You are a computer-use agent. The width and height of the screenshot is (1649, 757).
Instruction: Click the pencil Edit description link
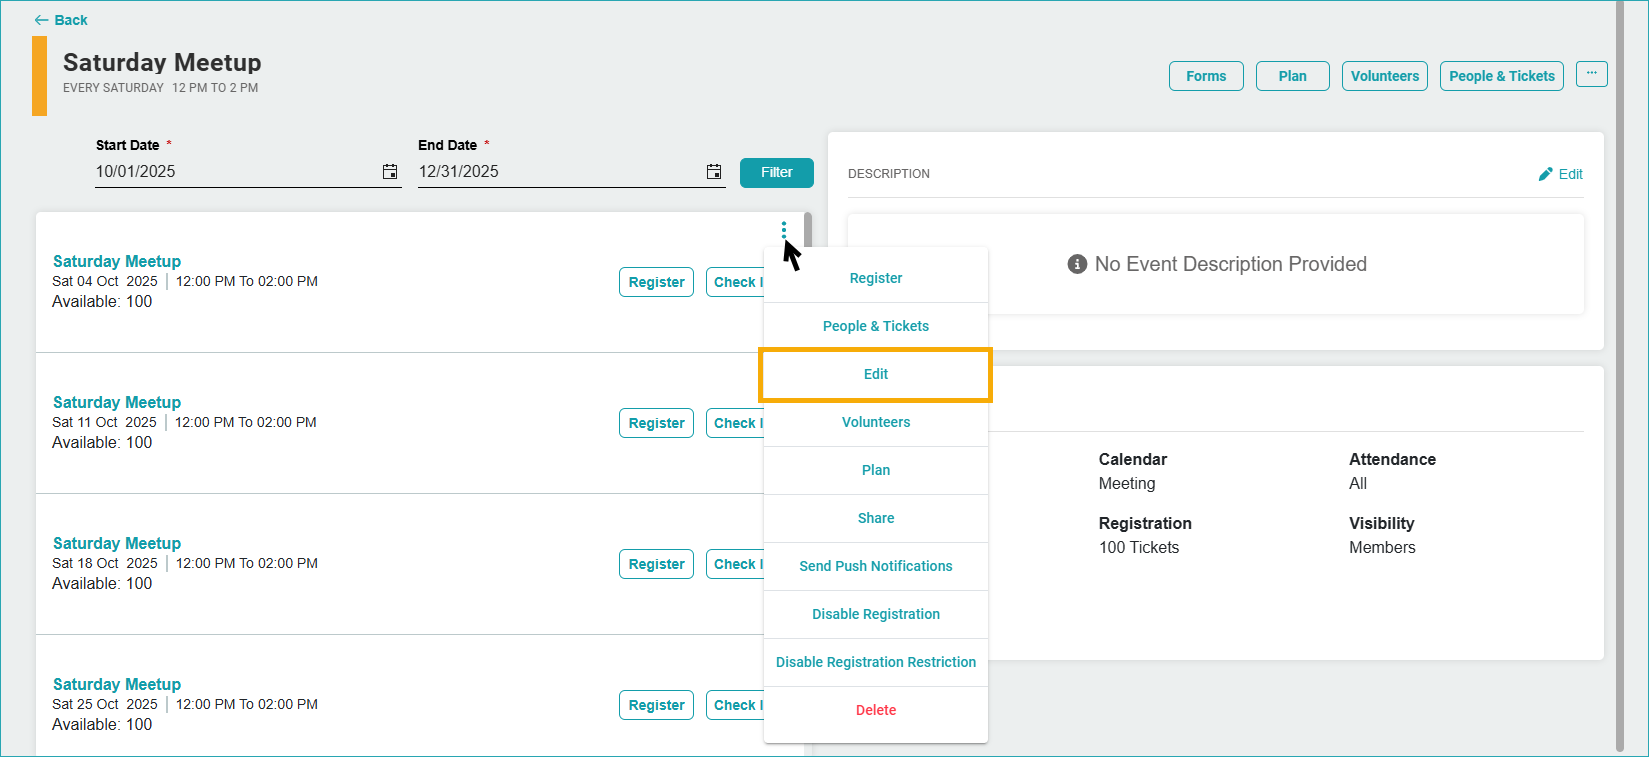coord(1560,174)
